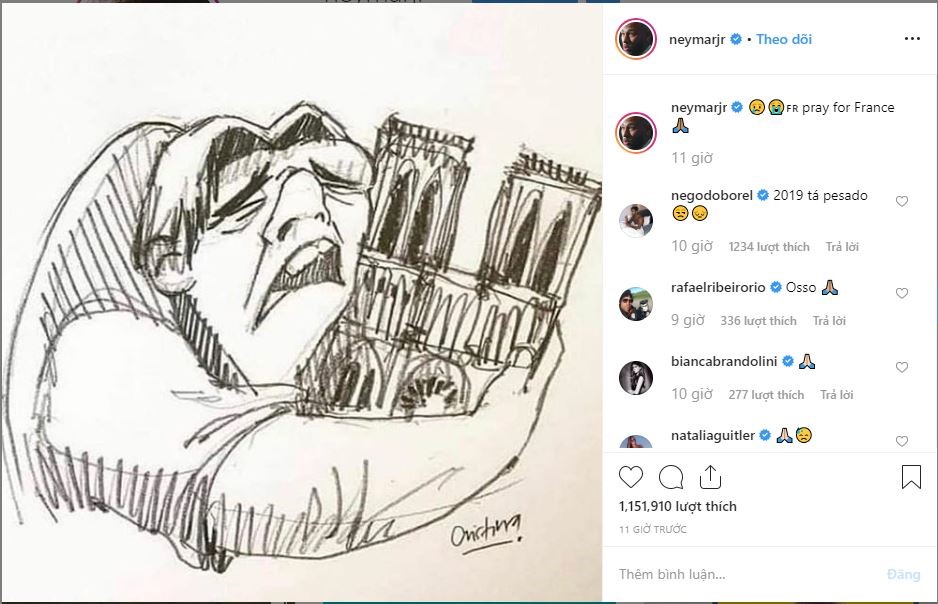Like rafaelribeirorio's comment heart
This screenshot has width=938, height=604.
click(902, 293)
